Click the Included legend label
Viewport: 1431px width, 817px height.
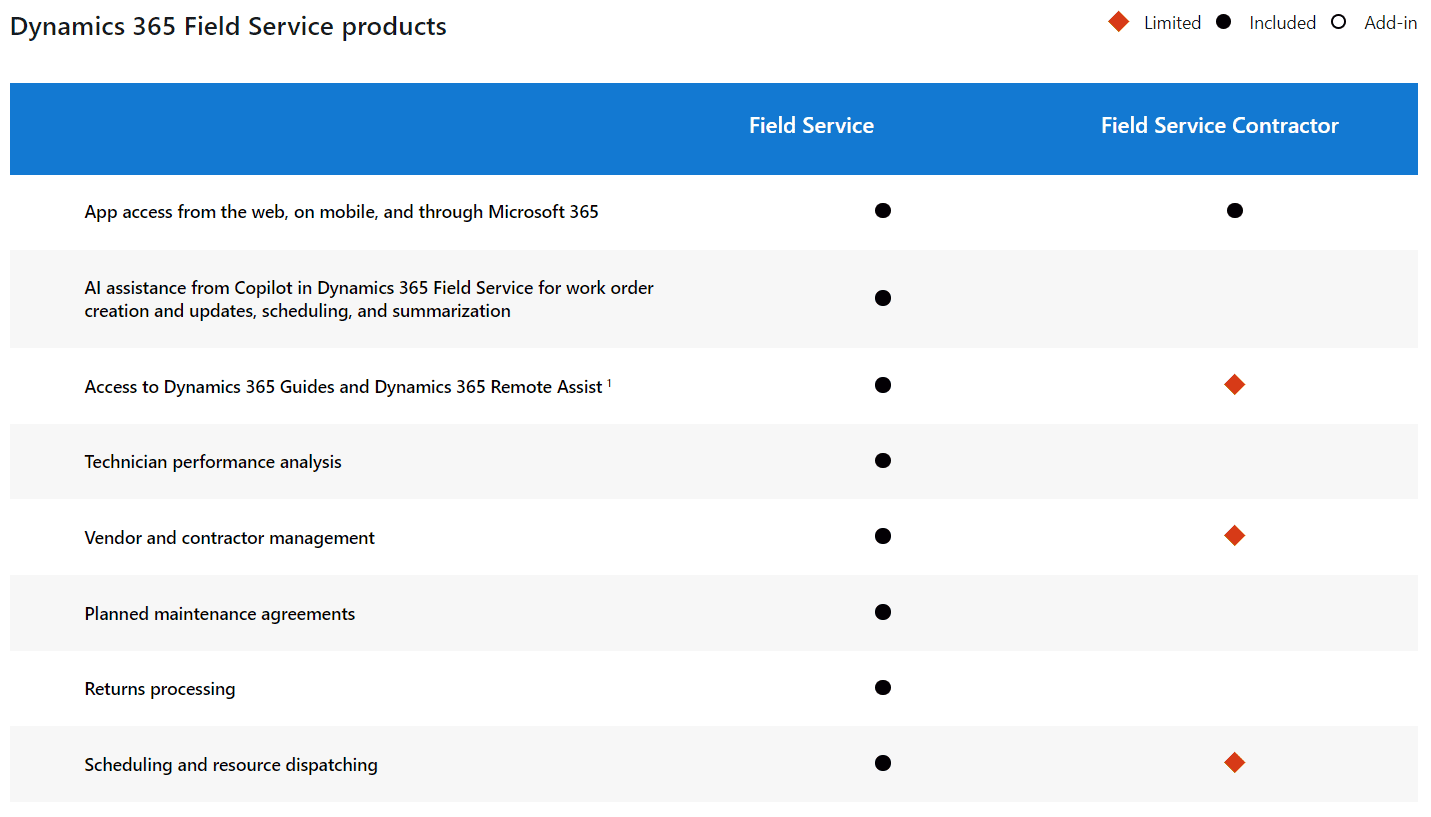click(1282, 23)
